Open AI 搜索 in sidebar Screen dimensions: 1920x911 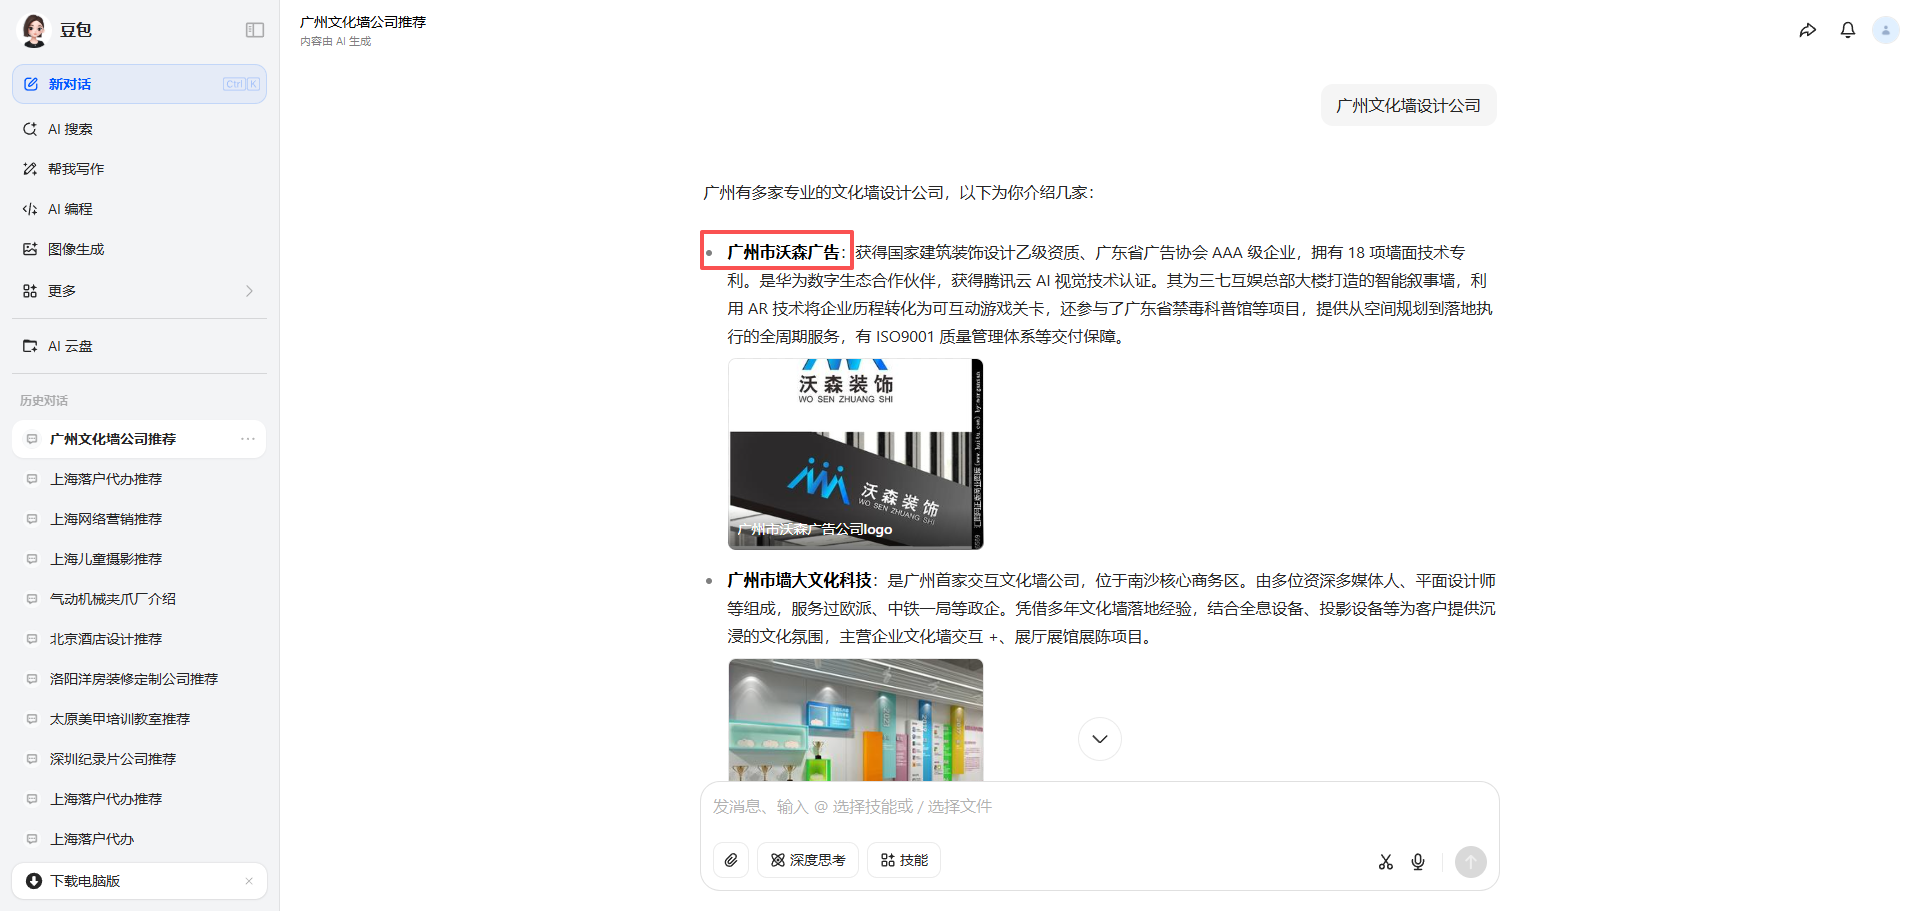pos(70,129)
